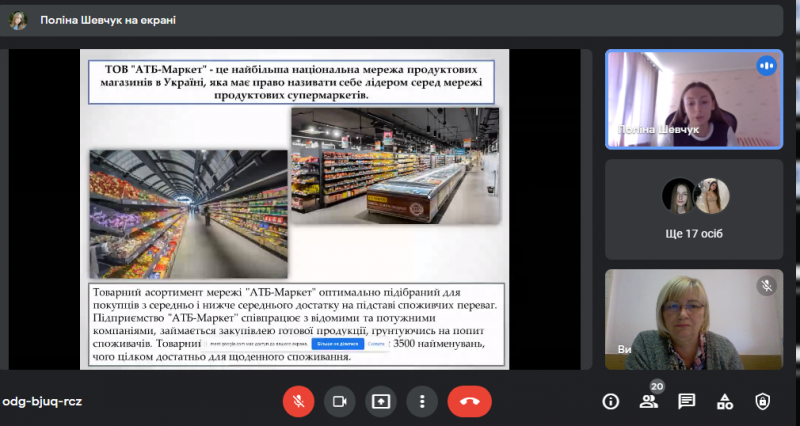
Task: Open meeting details info icon
Action: [x=610, y=402]
